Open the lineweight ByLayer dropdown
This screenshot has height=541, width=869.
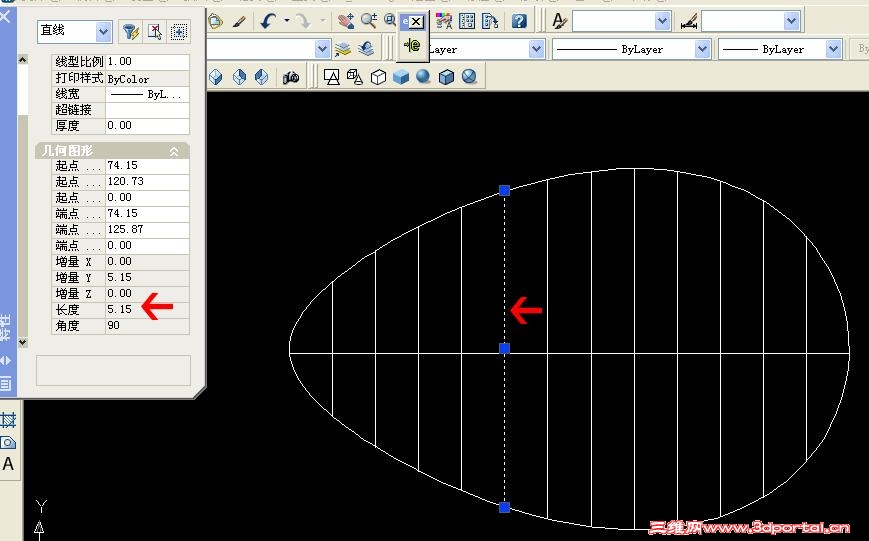[x=834, y=49]
